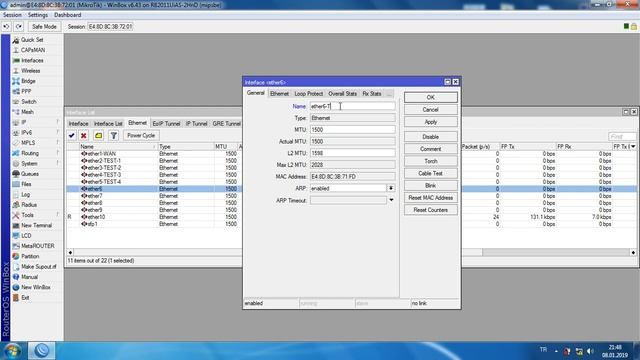Click the L2 MTU input field
Viewport: 640px width, 360px height.
coord(352,153)
